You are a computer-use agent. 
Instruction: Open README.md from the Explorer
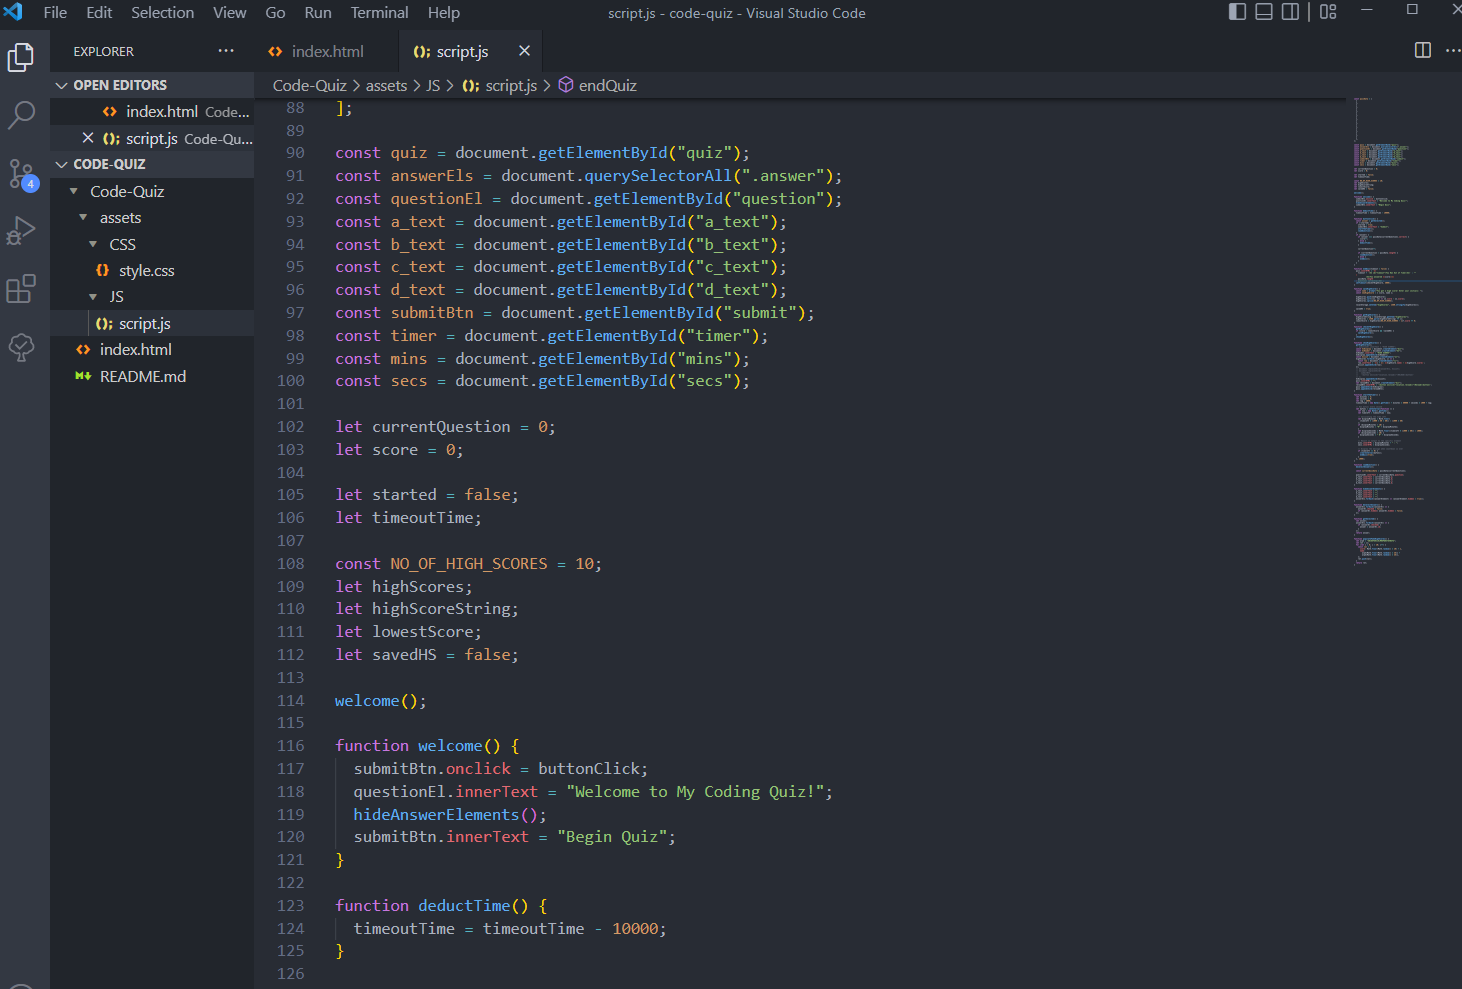click(x=143, y=376)
